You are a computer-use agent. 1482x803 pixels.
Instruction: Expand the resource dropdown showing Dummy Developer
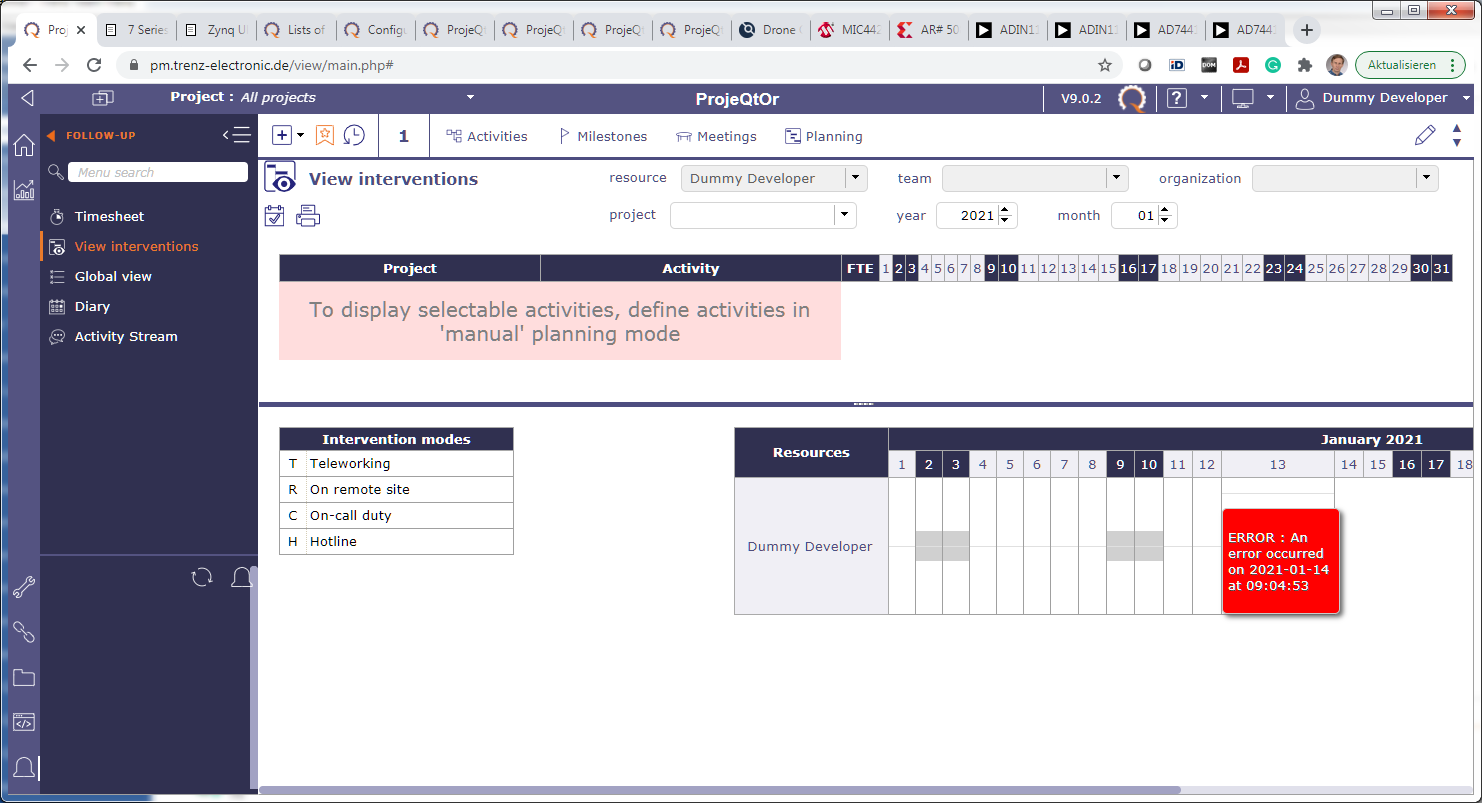pos(855,179)
